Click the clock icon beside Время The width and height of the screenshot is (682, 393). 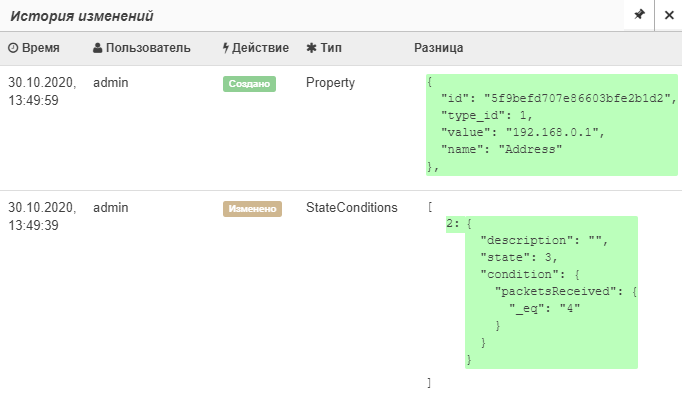point(13,48)
